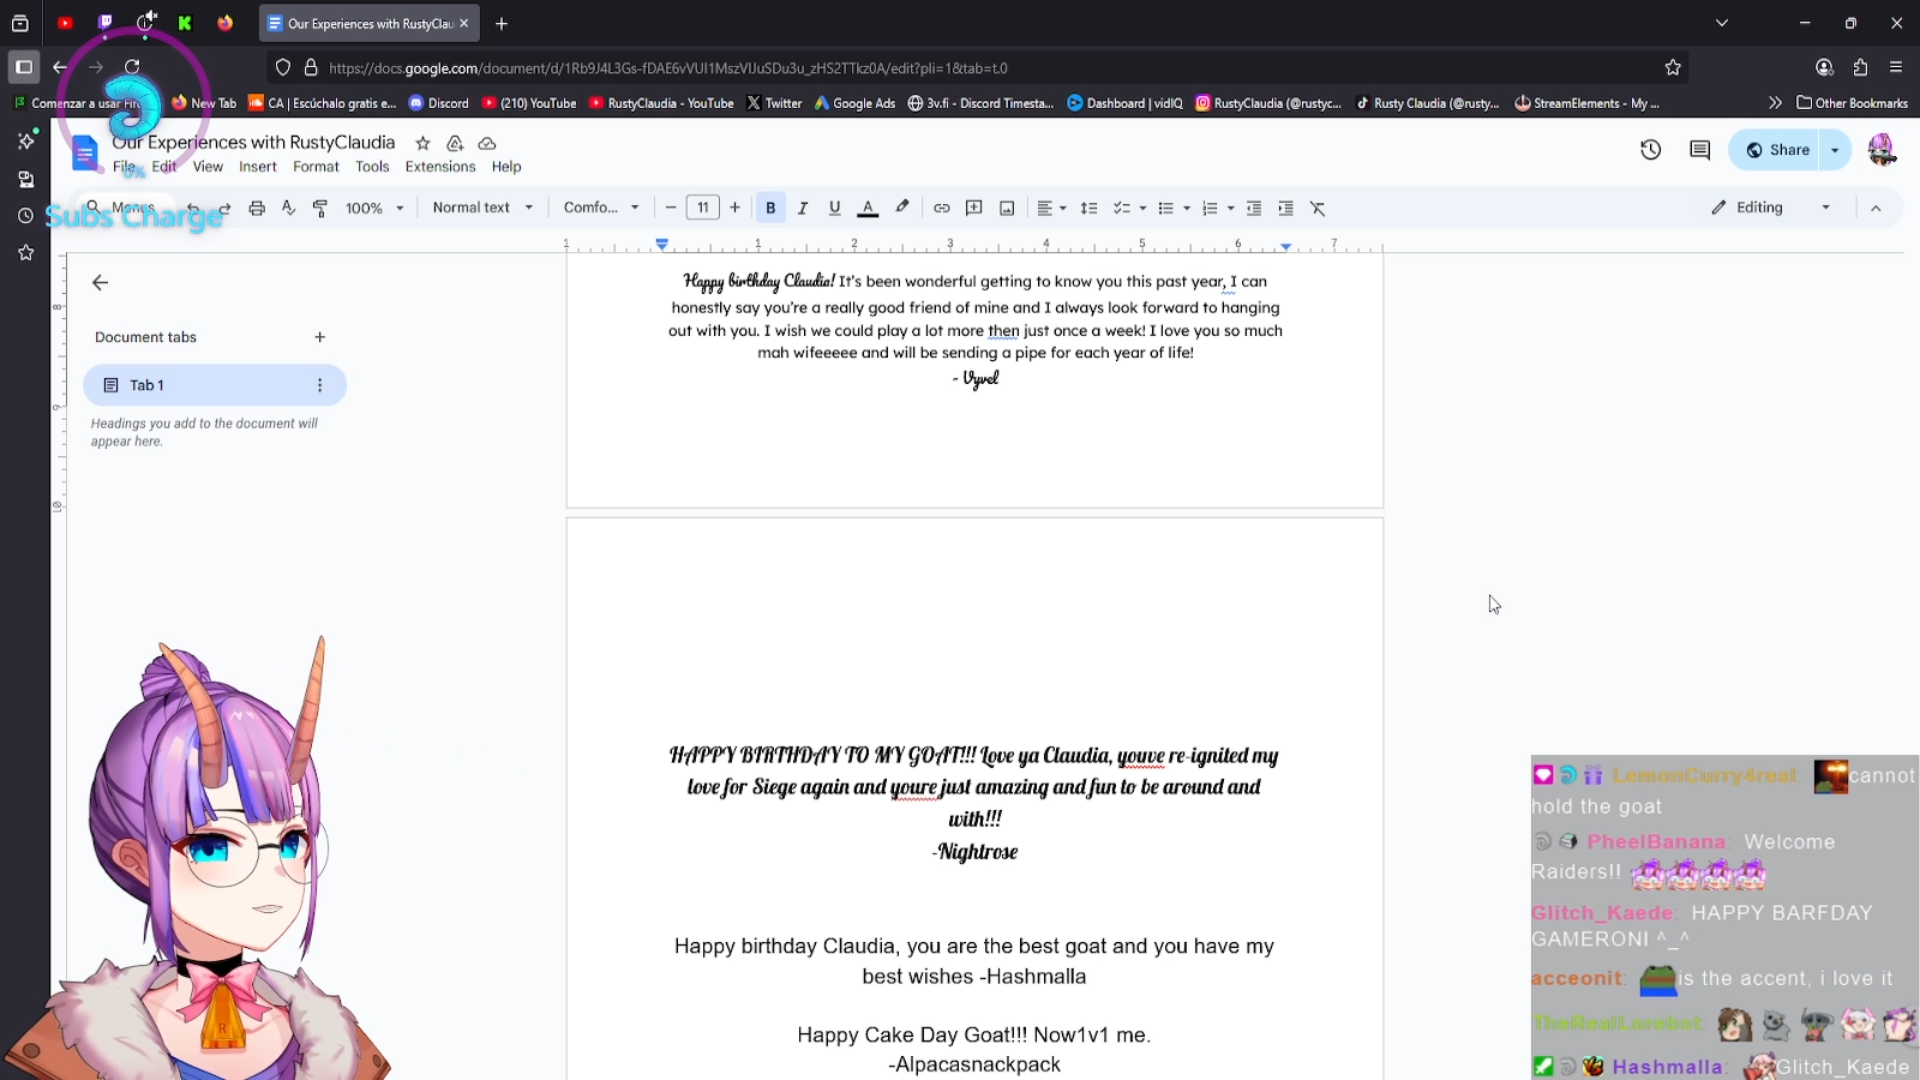Open font family dropdown
1920x1080 pixels.
(x=601, y=208)
